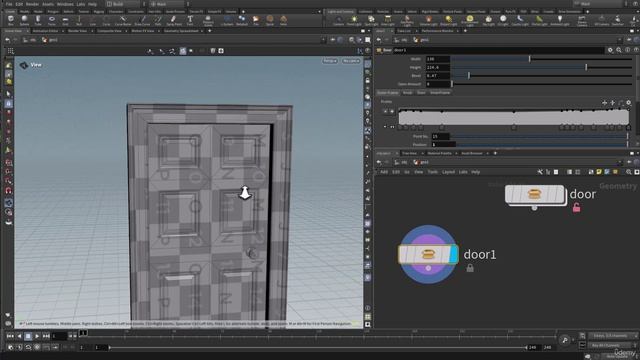Open the Render menu

32,4
